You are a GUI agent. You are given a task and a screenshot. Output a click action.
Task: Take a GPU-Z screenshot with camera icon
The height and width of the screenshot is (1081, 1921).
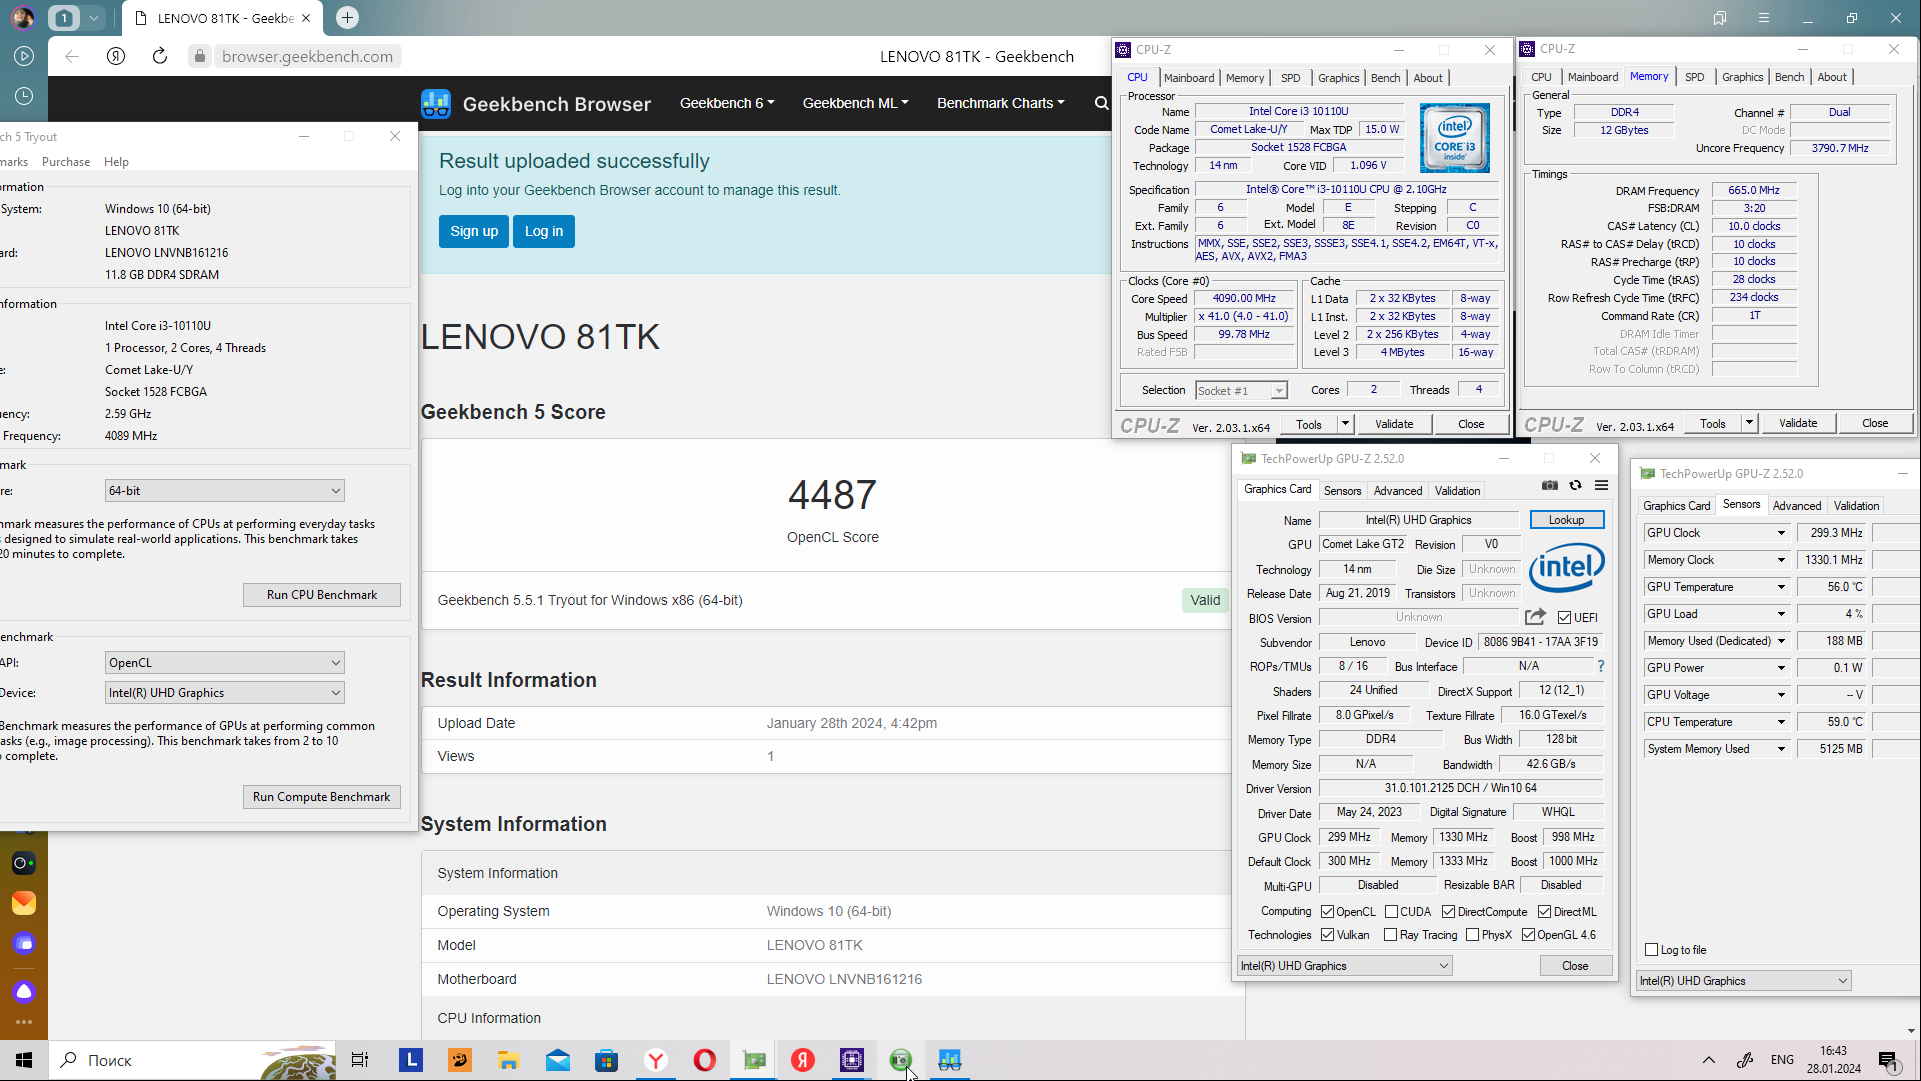click(1549, 485)
